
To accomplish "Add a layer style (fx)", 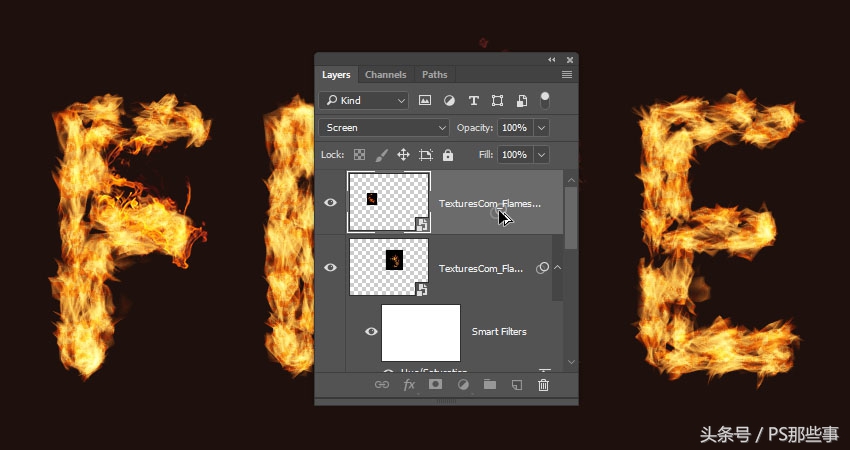I will 409,385.
